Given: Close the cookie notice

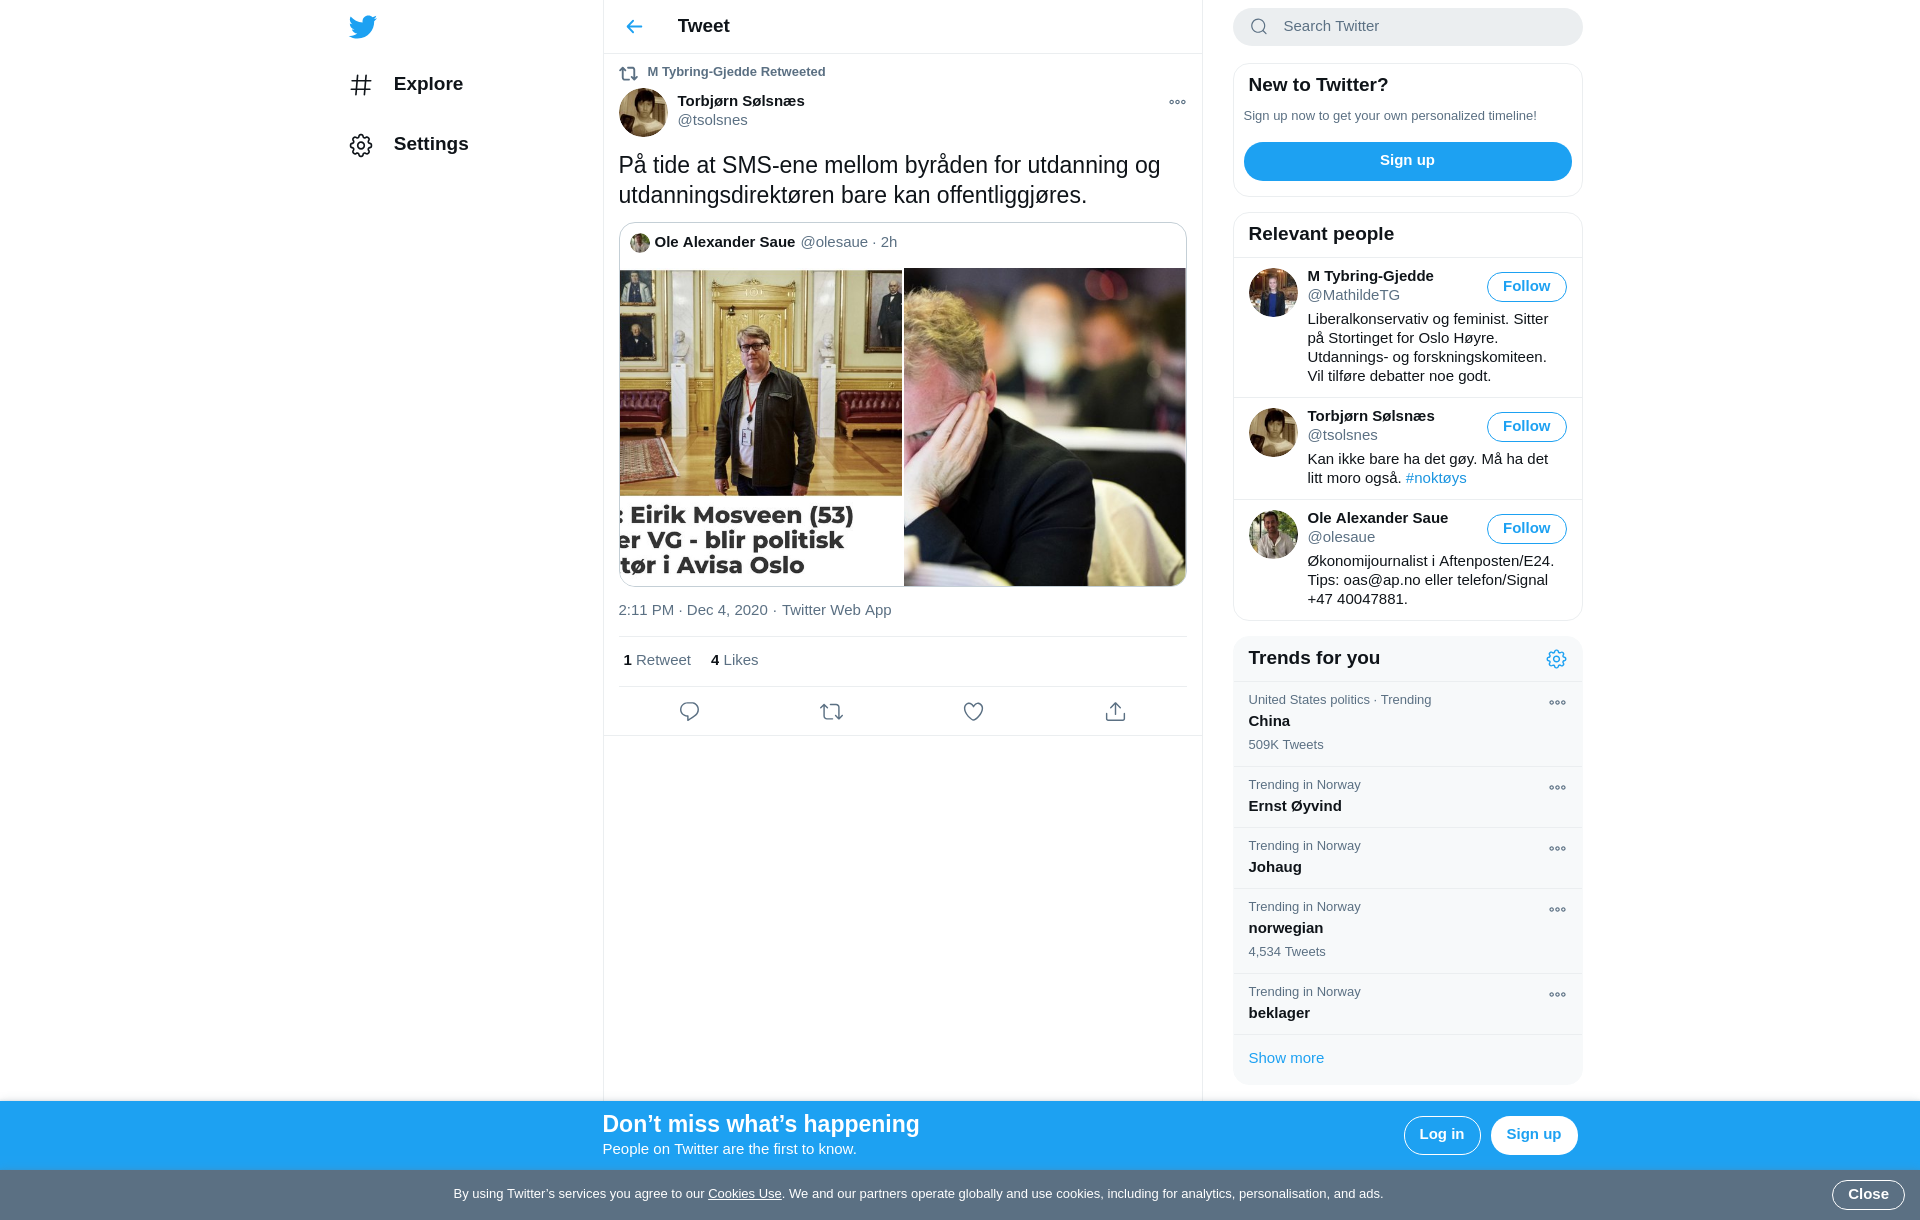Looking at the screenshot, I should pyautogui.click(x=1868, y=1195).
